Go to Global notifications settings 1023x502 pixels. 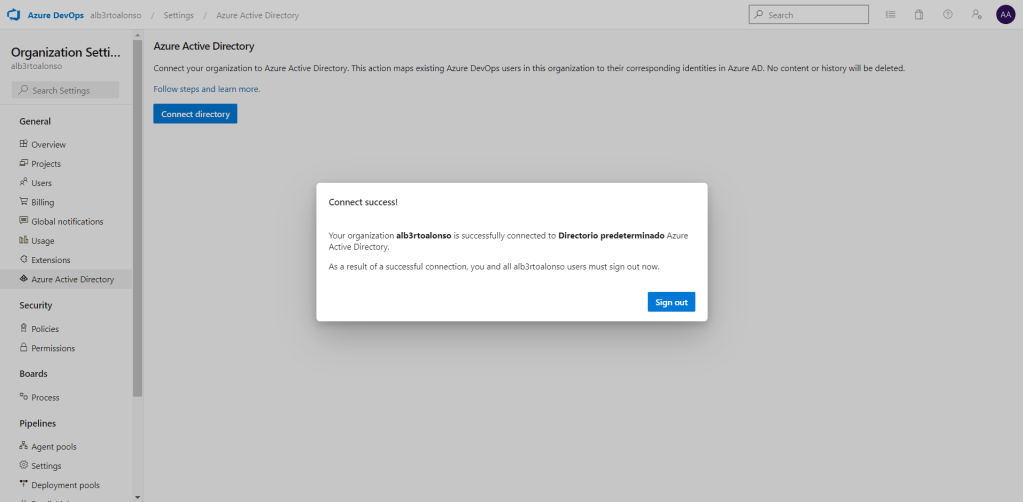pyautogui.click(x=66, y=222)
